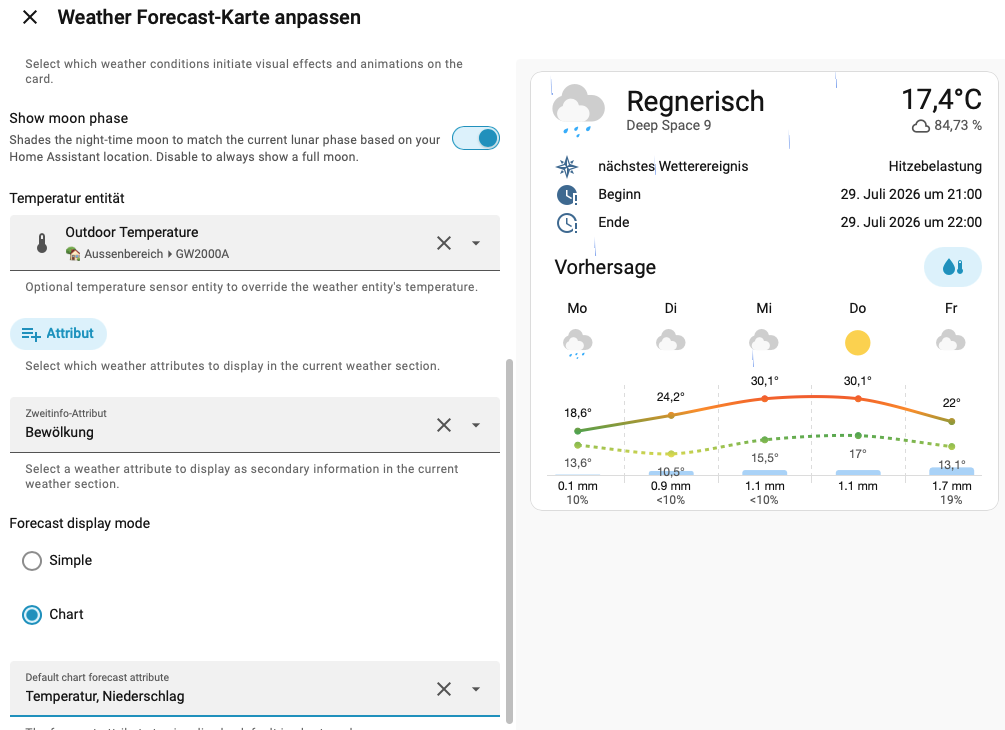Click the sunny icon for Do
This screenshot has height=730, width=1005.
857,343
